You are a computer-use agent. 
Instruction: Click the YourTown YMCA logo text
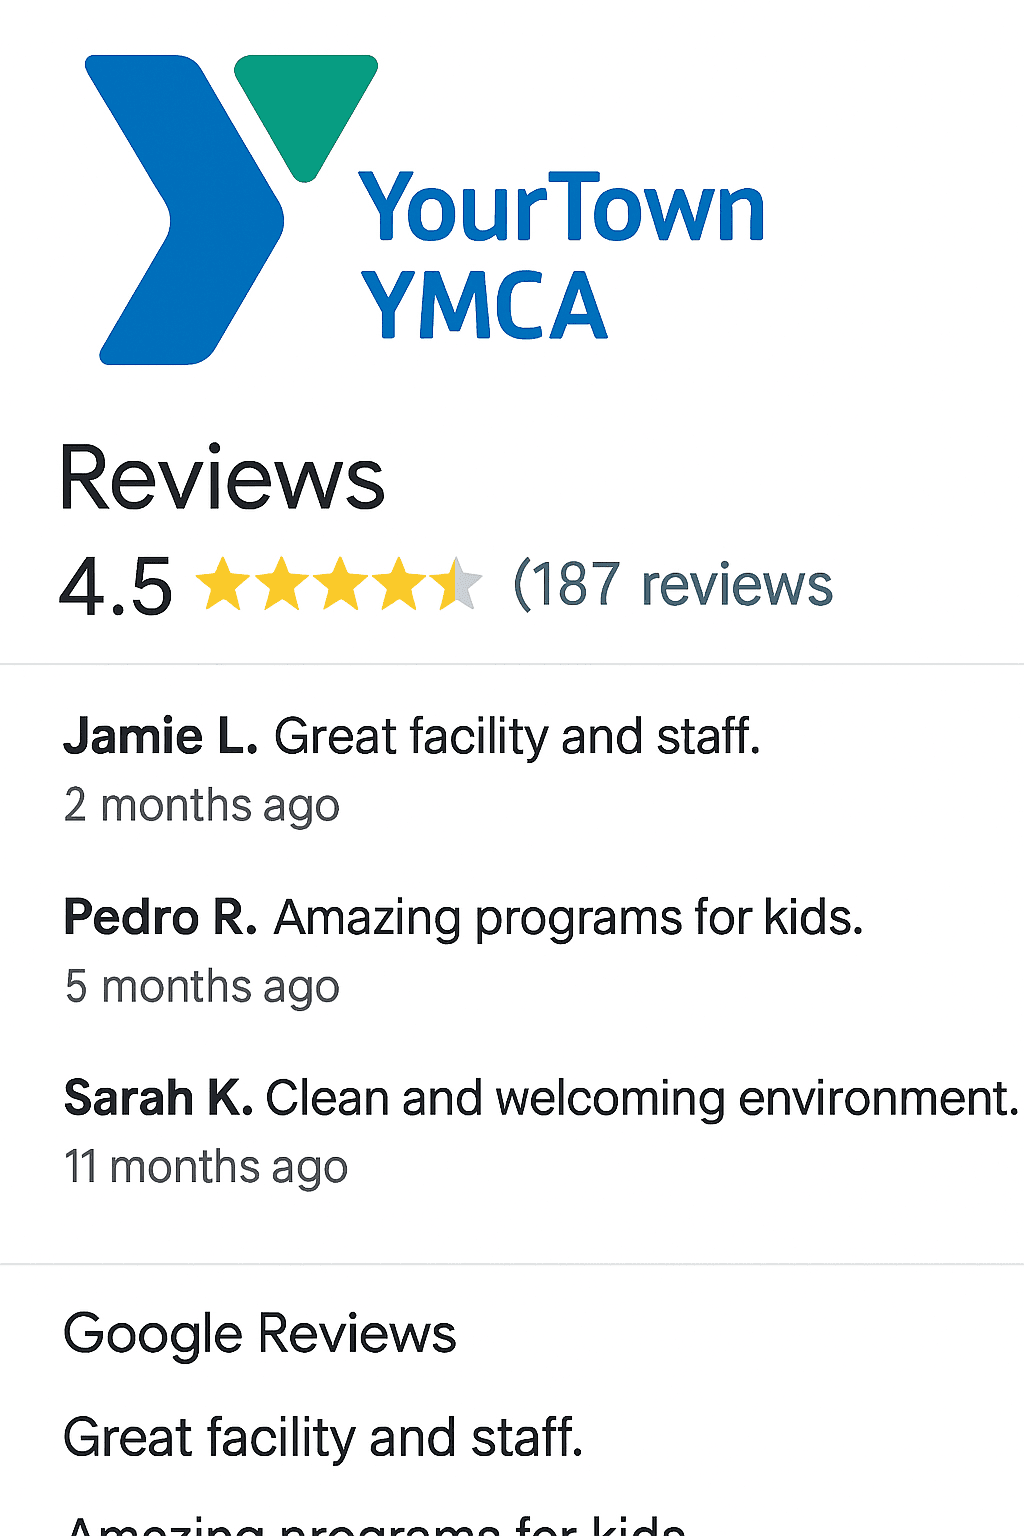560,255
